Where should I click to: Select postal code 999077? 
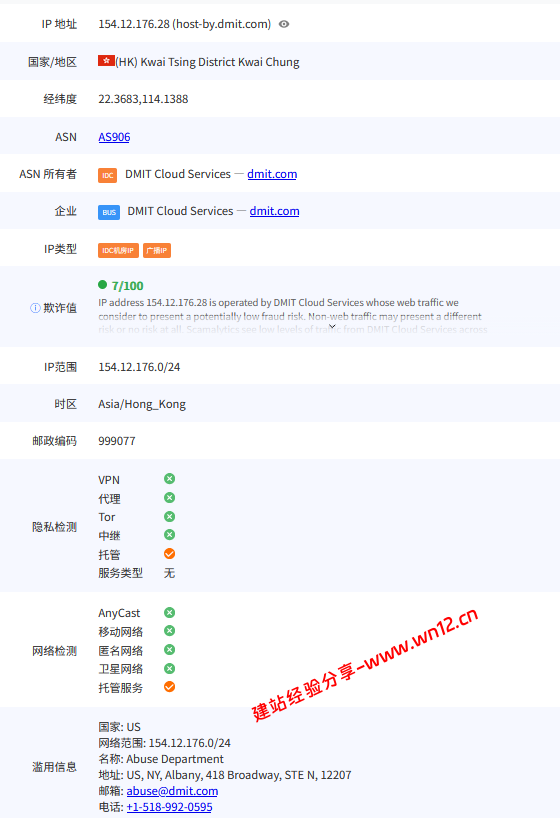pyautogui.click(x=117, y=441)
